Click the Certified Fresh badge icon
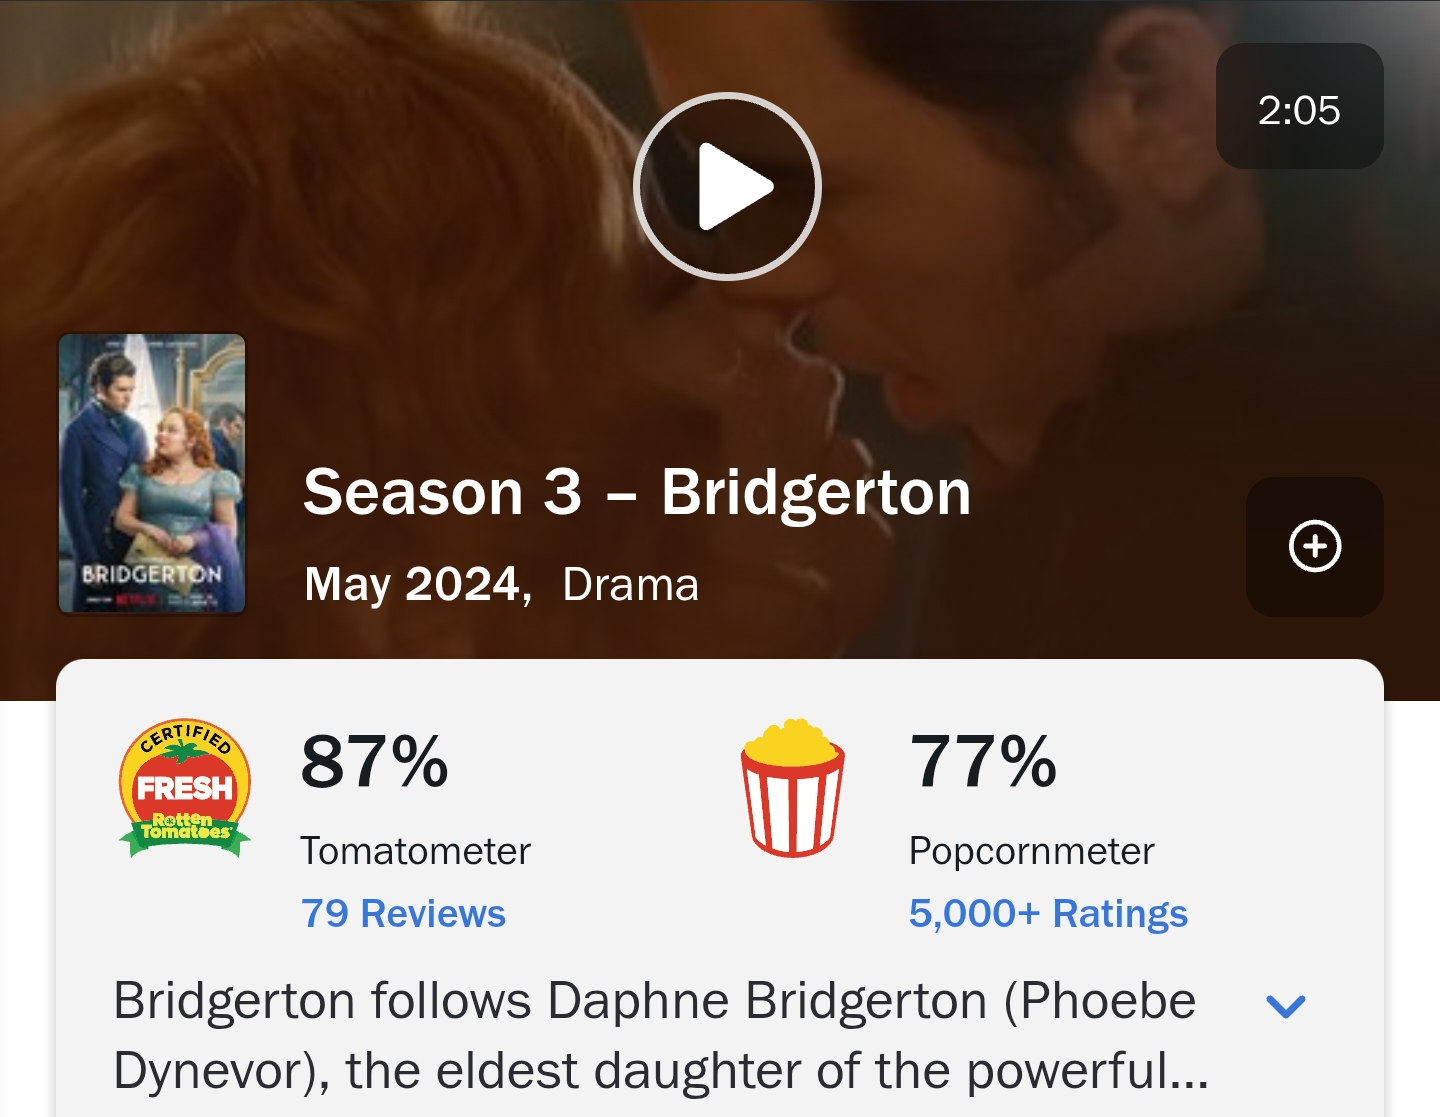 click(185, 788)
